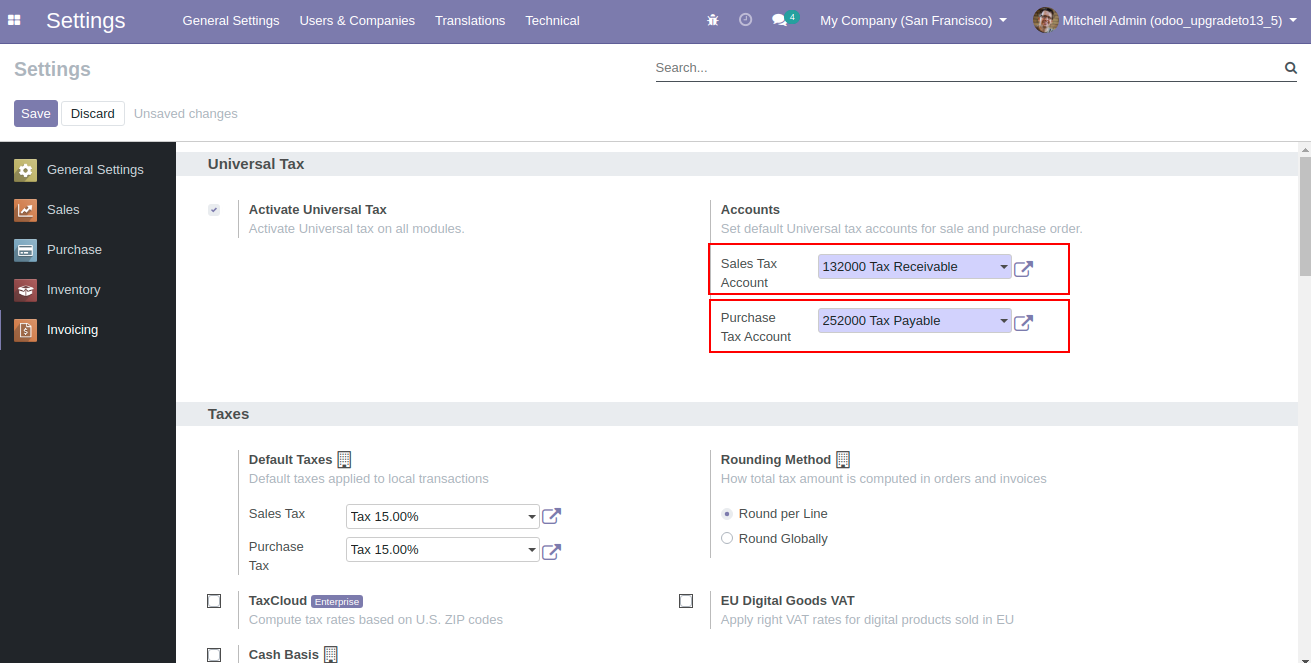
Task: Open the My Company (San Francisco) switcher
Action: click(913, 20)
